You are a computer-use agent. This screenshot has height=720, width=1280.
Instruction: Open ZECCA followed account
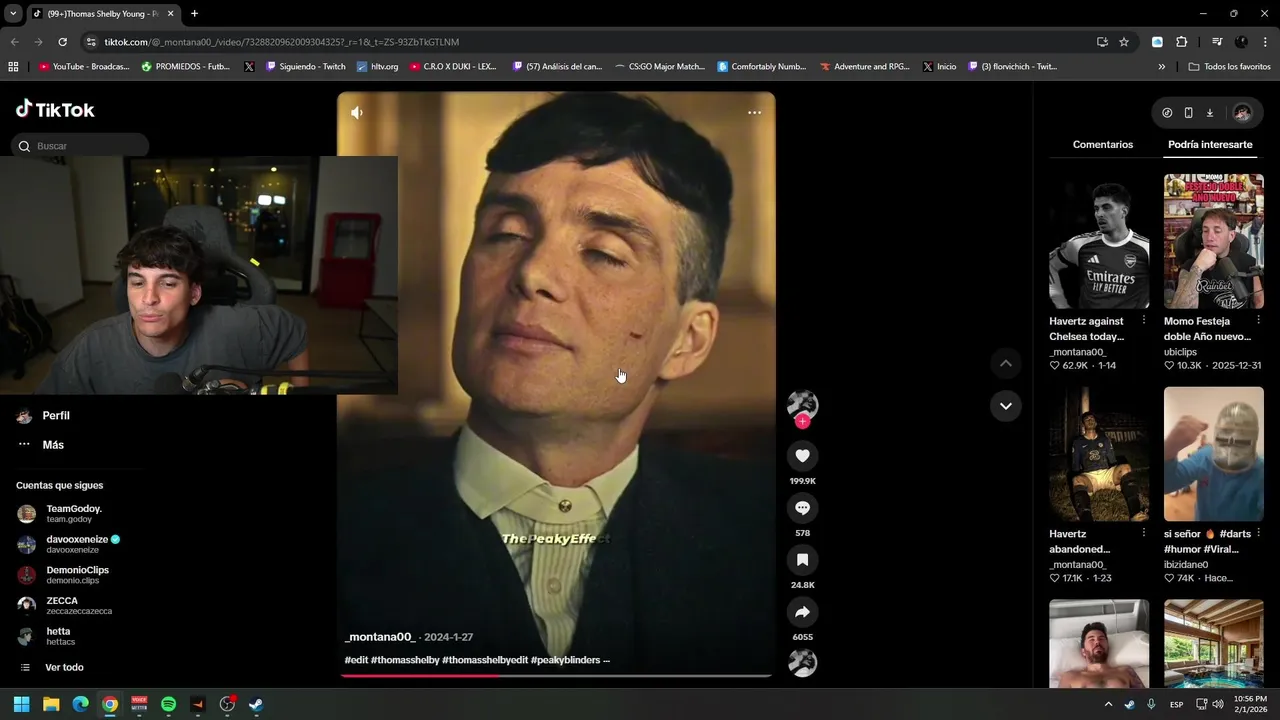tap(64, 606)
